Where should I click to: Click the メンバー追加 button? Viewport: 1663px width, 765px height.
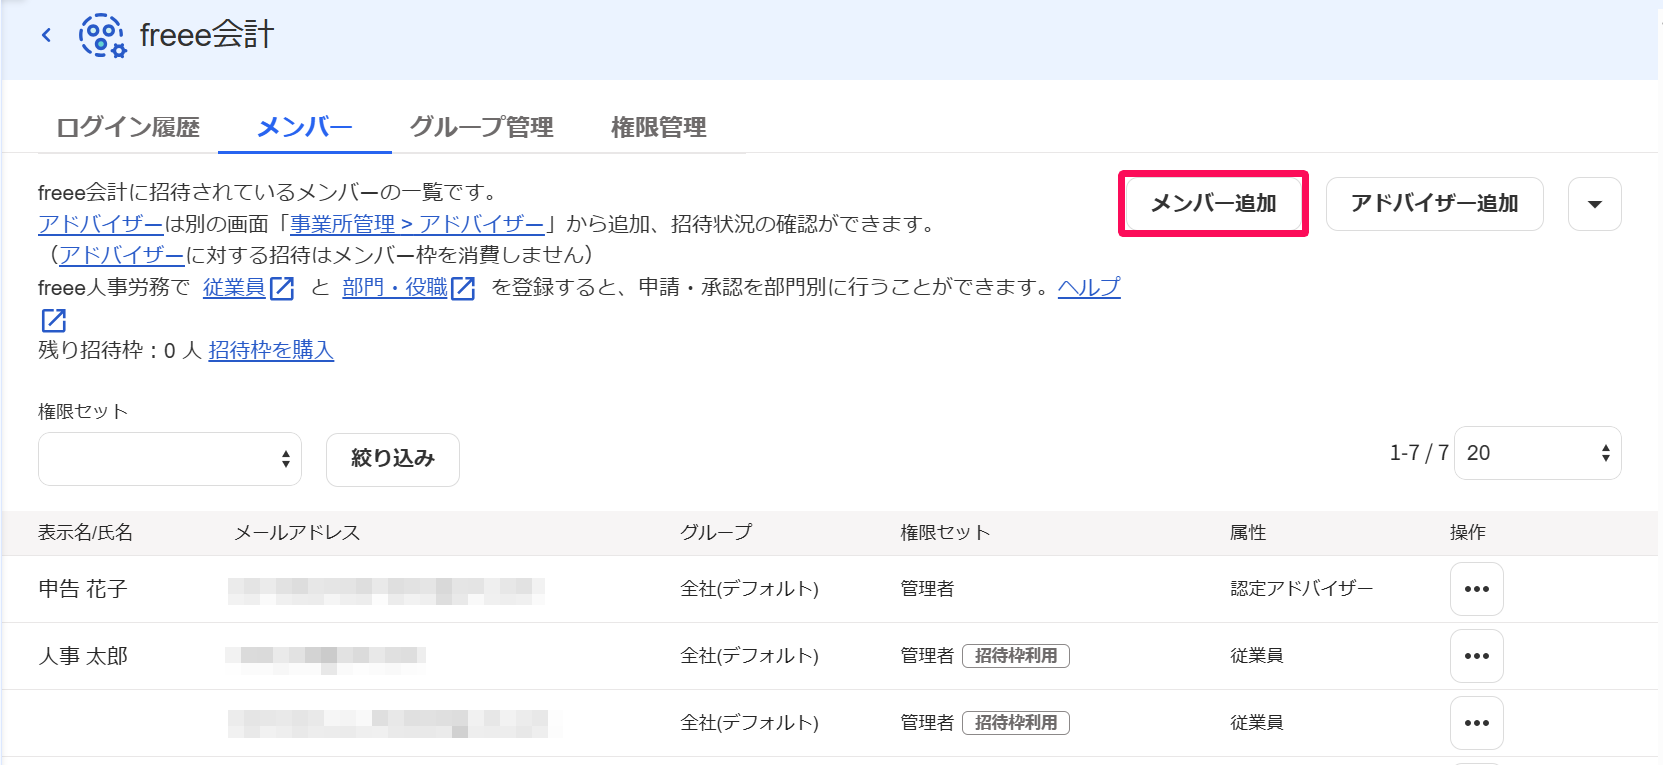(1213, 203)
